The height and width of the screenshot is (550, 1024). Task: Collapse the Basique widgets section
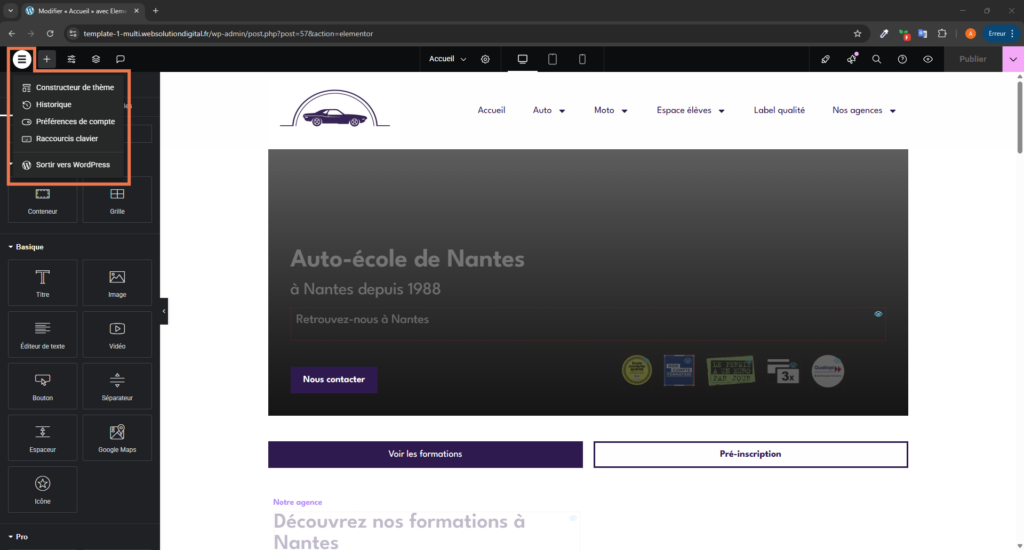click(26, 246)
